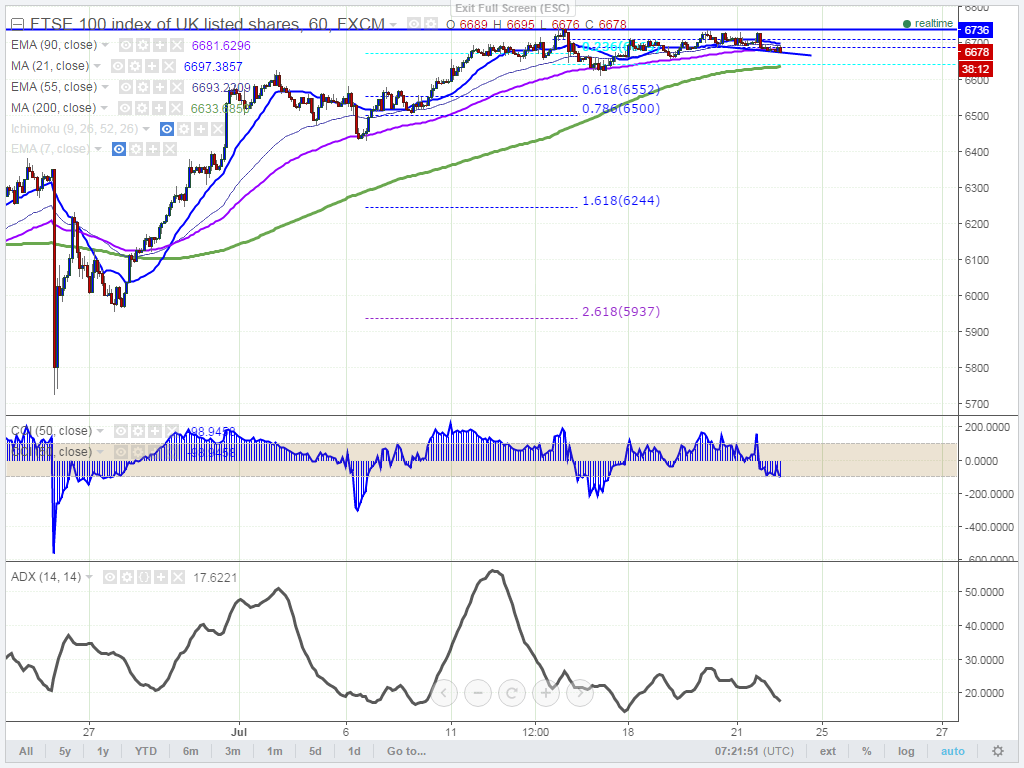Screen dimensions: 1024x768
Task: Toggle extended hours with ext
Action: pyautogui.click(x=828, y=751)
